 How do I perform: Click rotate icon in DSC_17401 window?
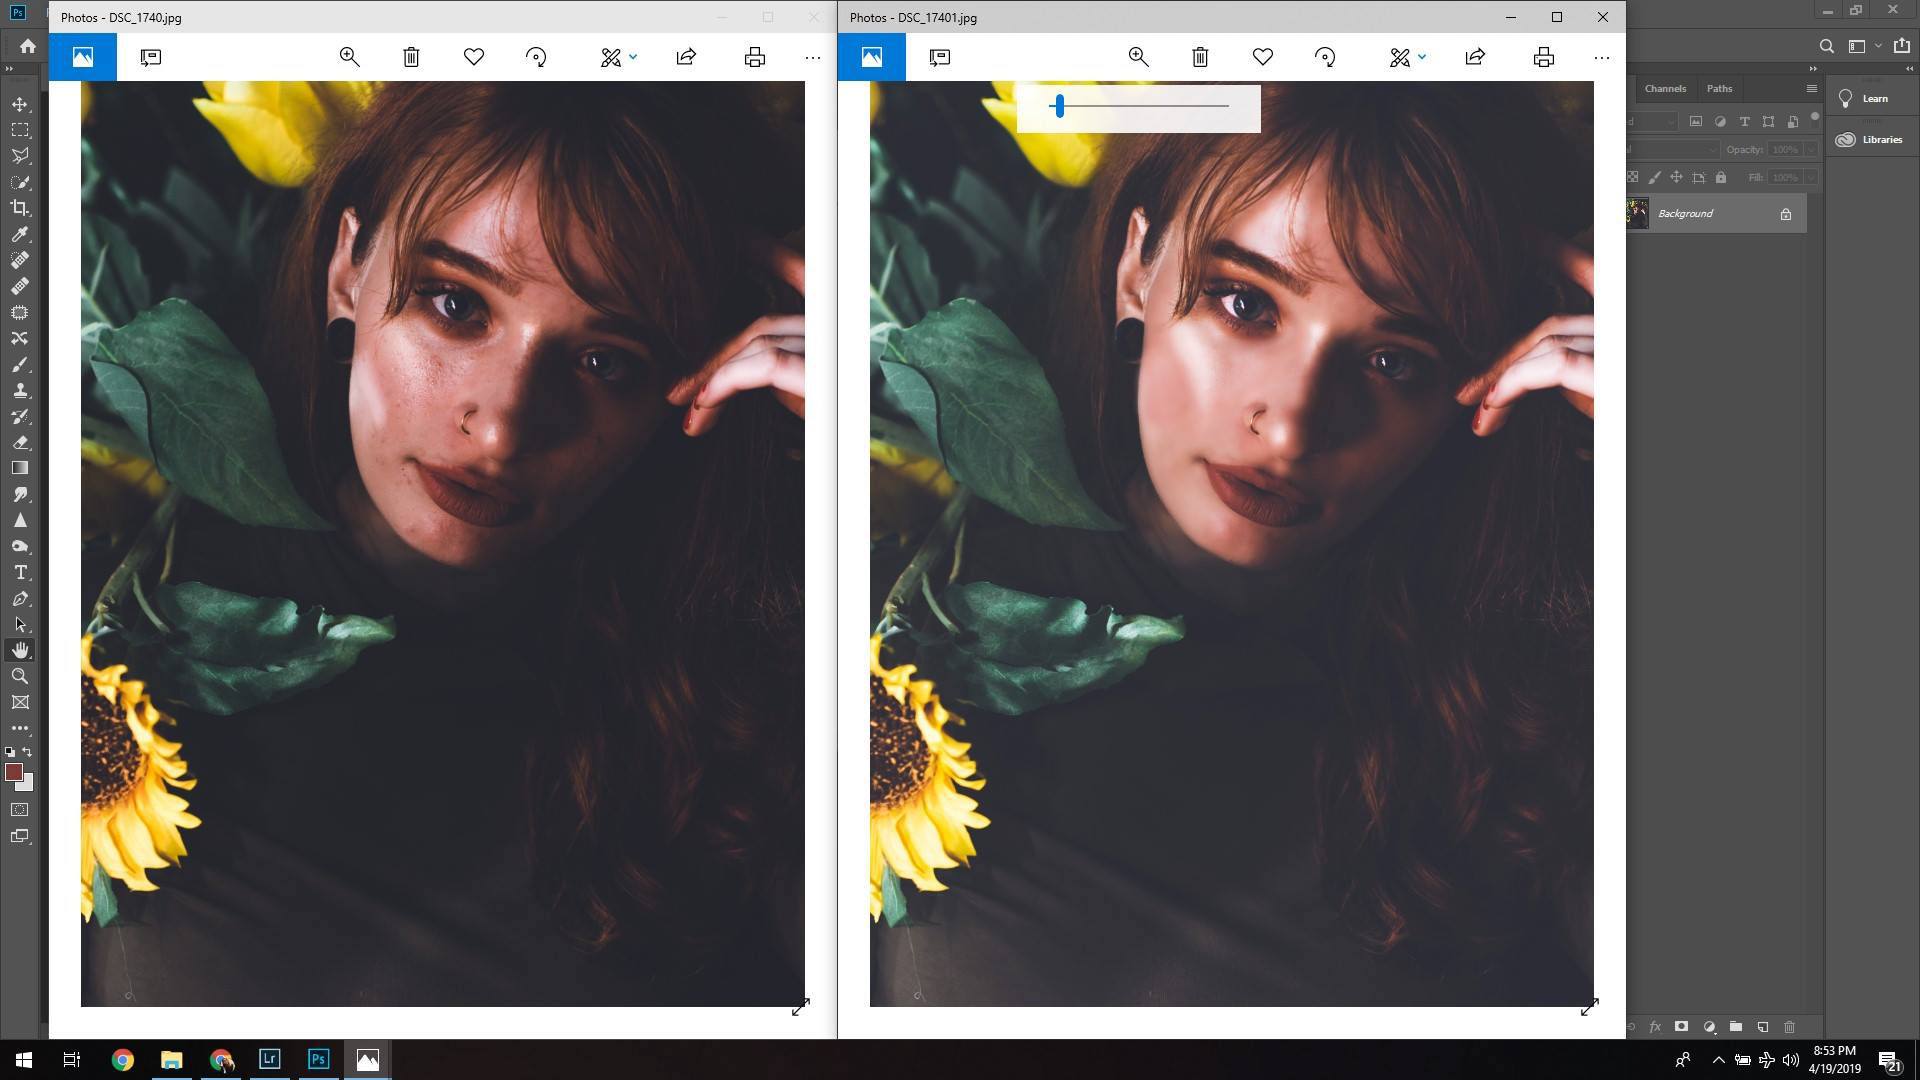1325,58
